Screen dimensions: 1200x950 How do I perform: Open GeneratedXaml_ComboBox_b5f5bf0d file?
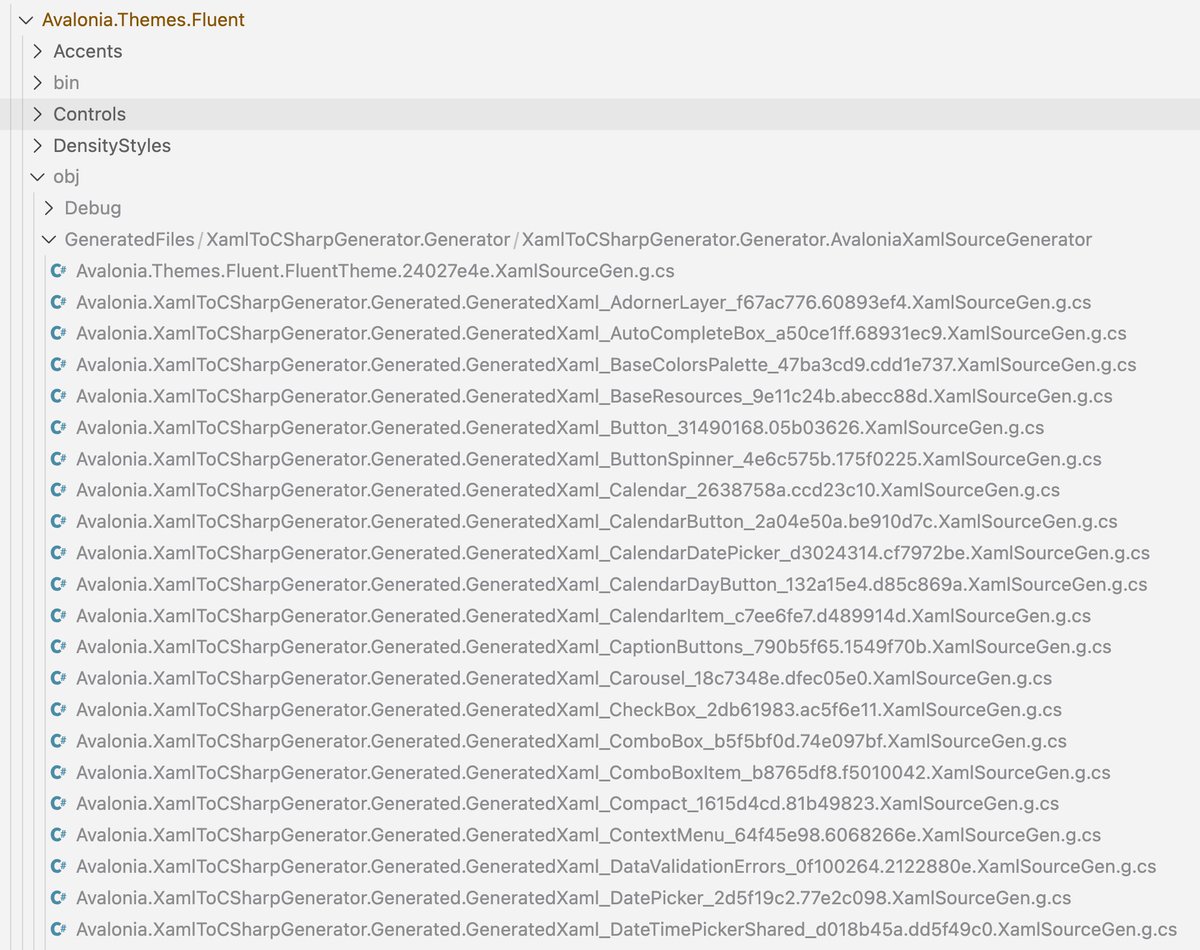tap(571, 741)
